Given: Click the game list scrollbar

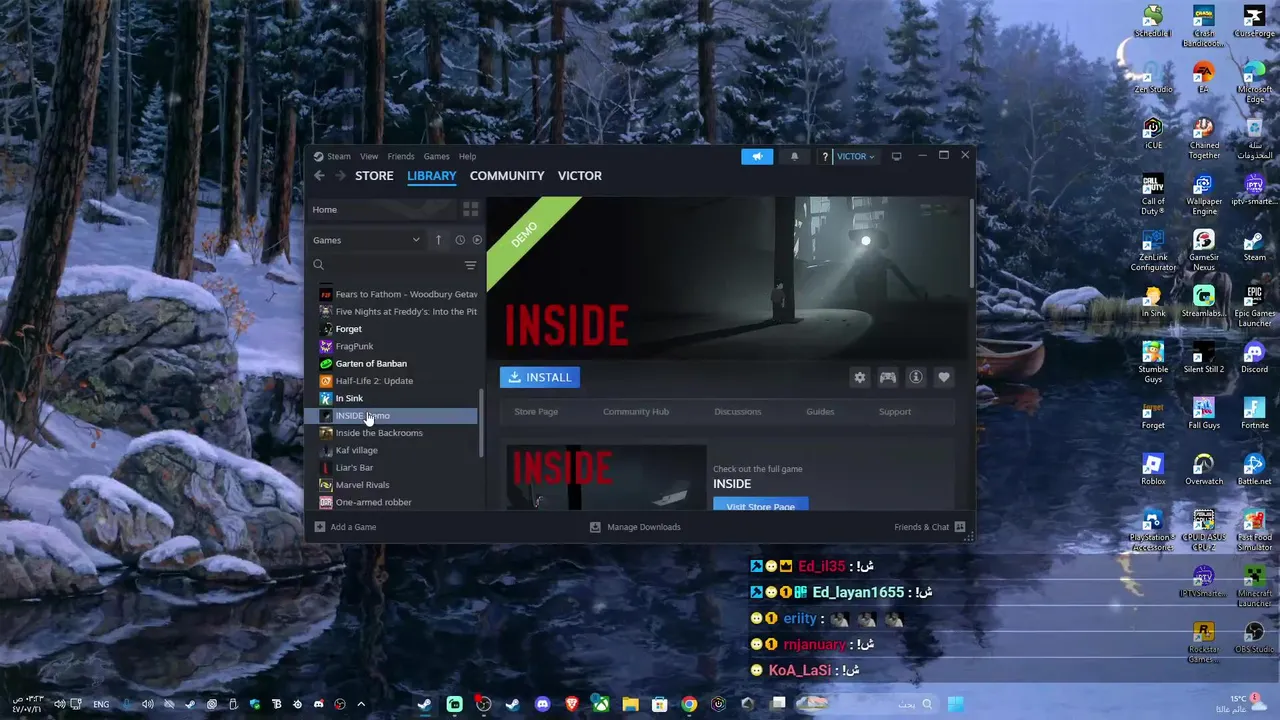Looking at the screenshot, I should tap(482, 422).
